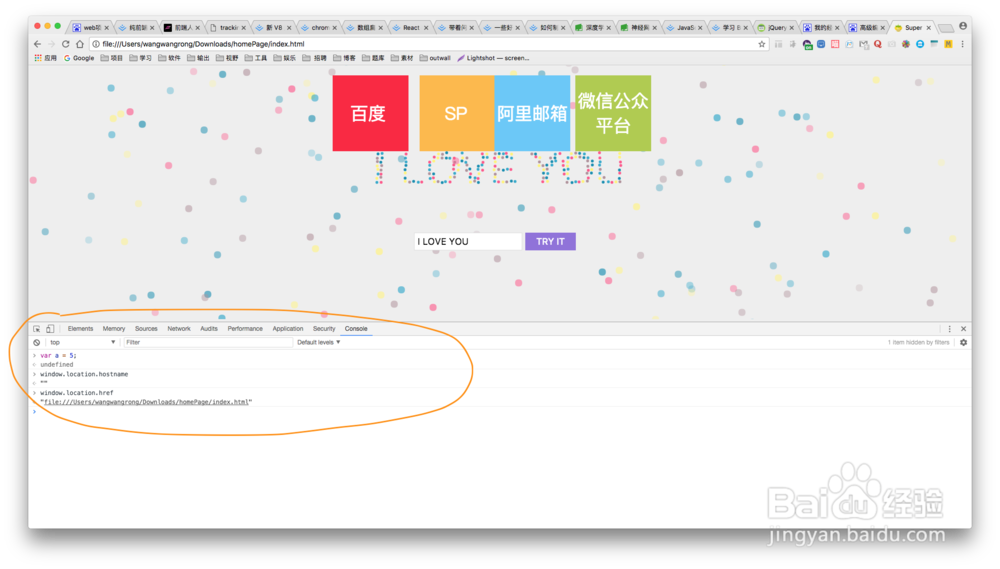The height and width of the screenshot is (569, 1000).
Task: Open the 素材 bookmark folder
Action: (402, 58)
